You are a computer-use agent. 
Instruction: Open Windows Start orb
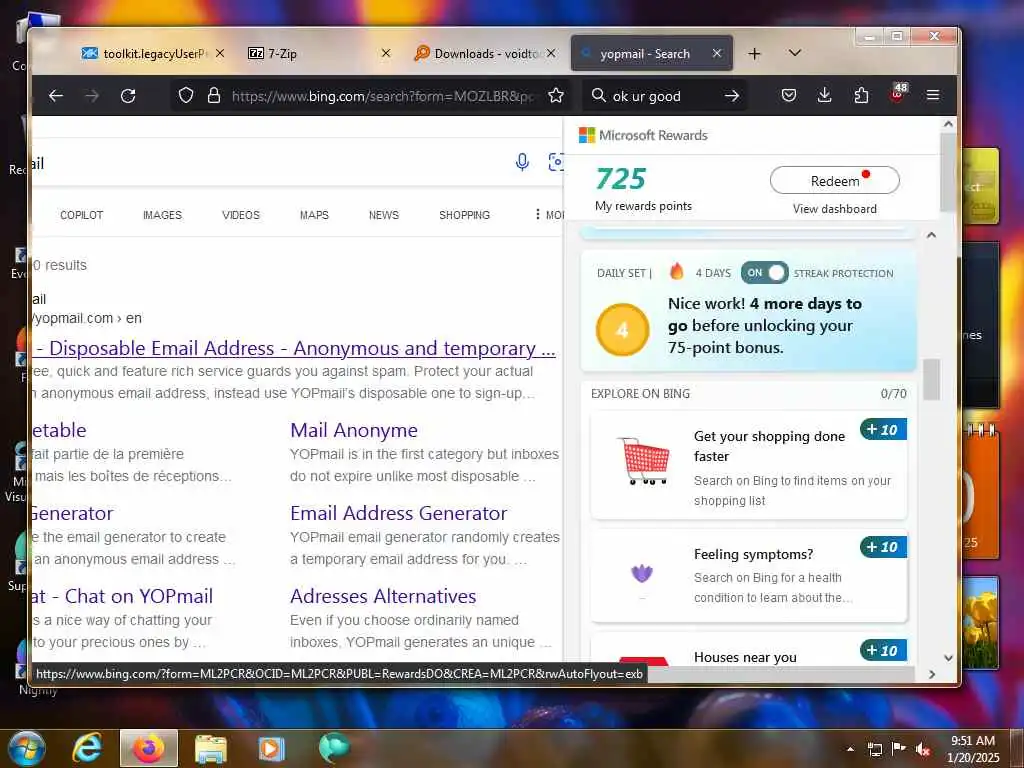[x=26, y=748]
